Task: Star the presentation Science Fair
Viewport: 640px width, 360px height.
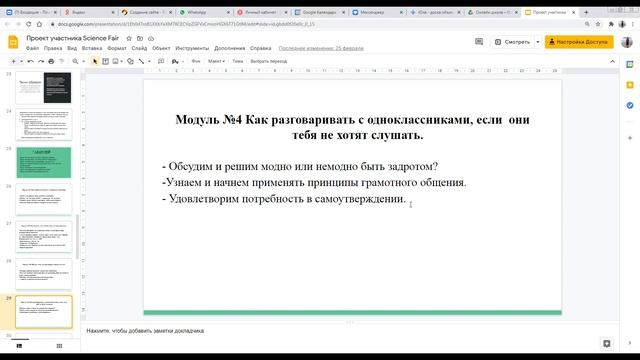Action: click(129, 38)
